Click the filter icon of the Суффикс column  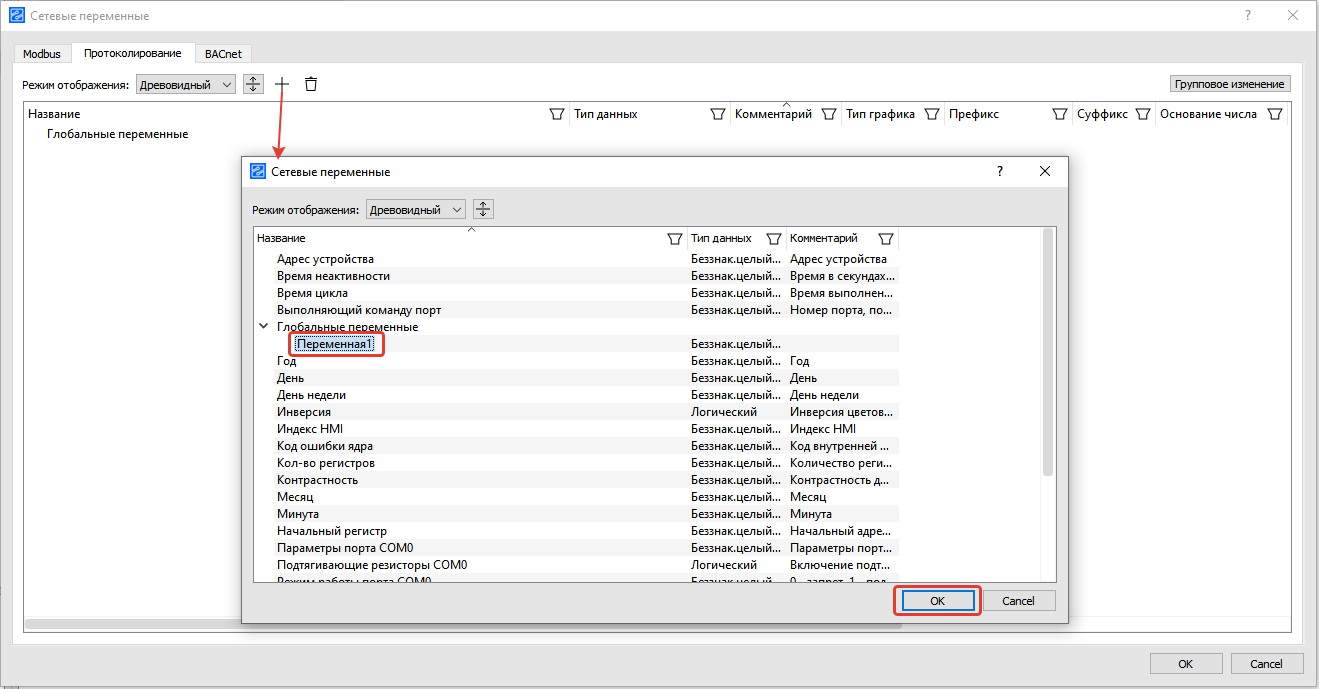click(1142, 114)
